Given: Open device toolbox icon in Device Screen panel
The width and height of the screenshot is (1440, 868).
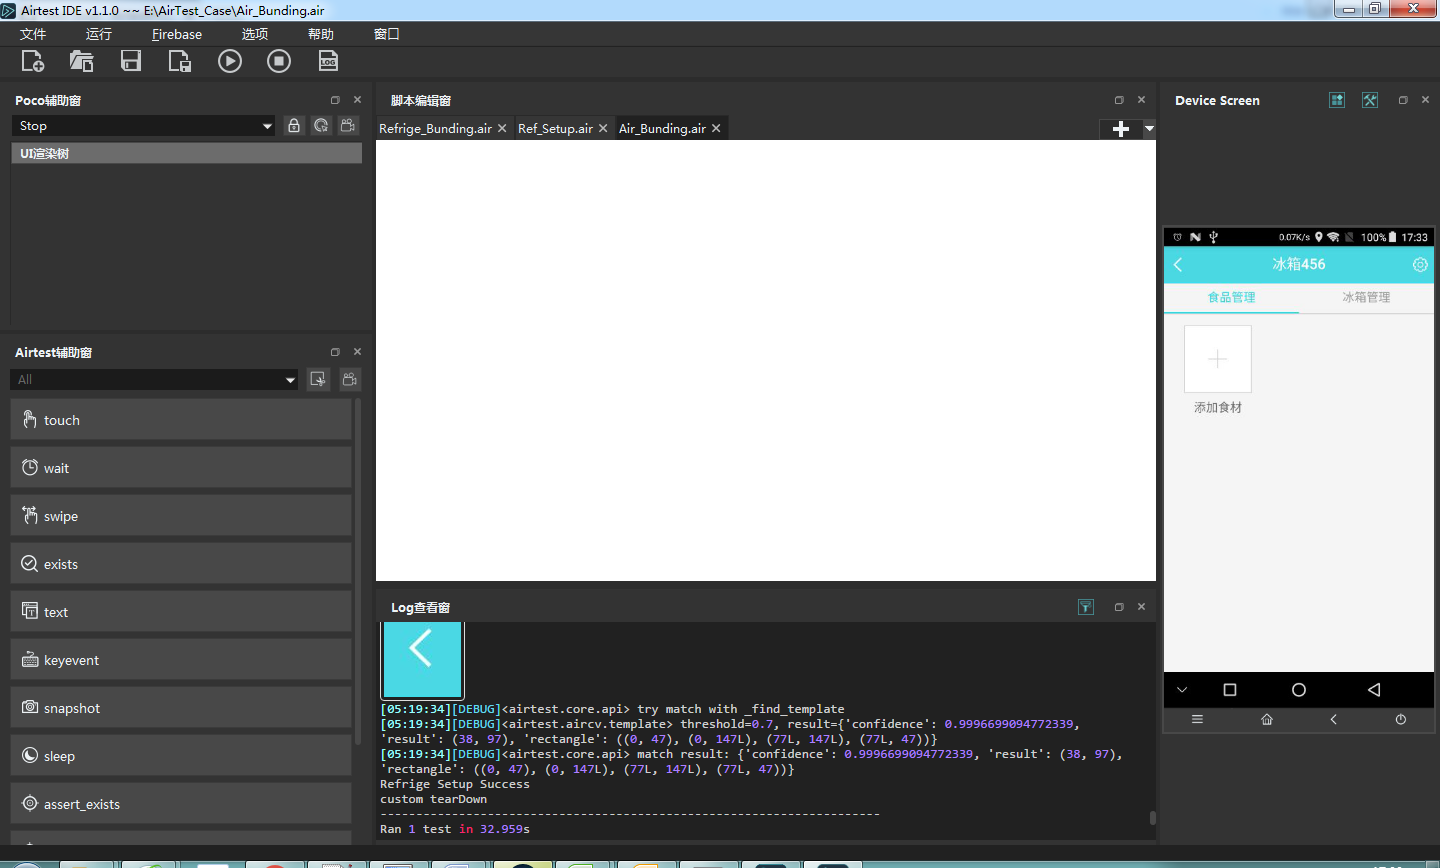Looking at the screenshot, I should pos(1369,100).
